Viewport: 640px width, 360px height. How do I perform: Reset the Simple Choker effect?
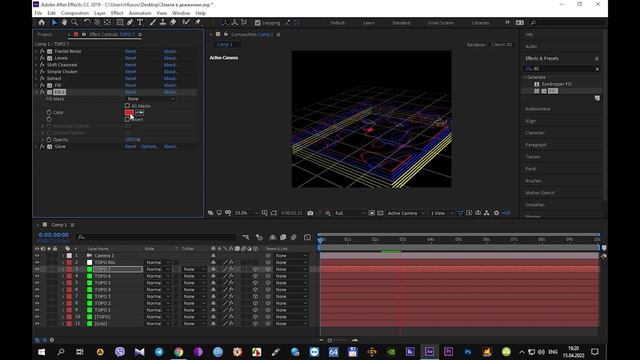pos(131,72)
